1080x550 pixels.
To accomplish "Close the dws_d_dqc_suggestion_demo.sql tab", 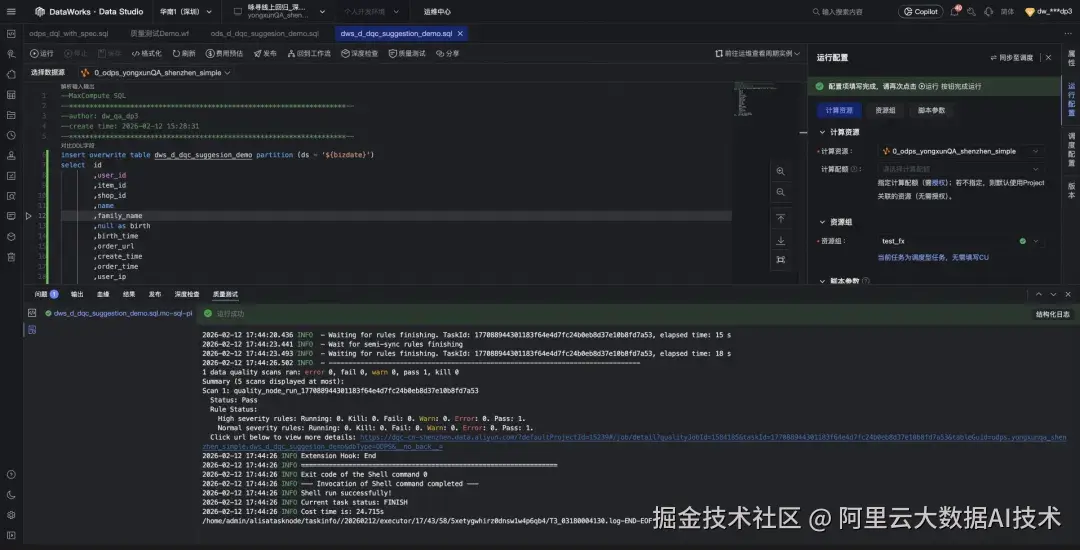I will tap(460, 33).
